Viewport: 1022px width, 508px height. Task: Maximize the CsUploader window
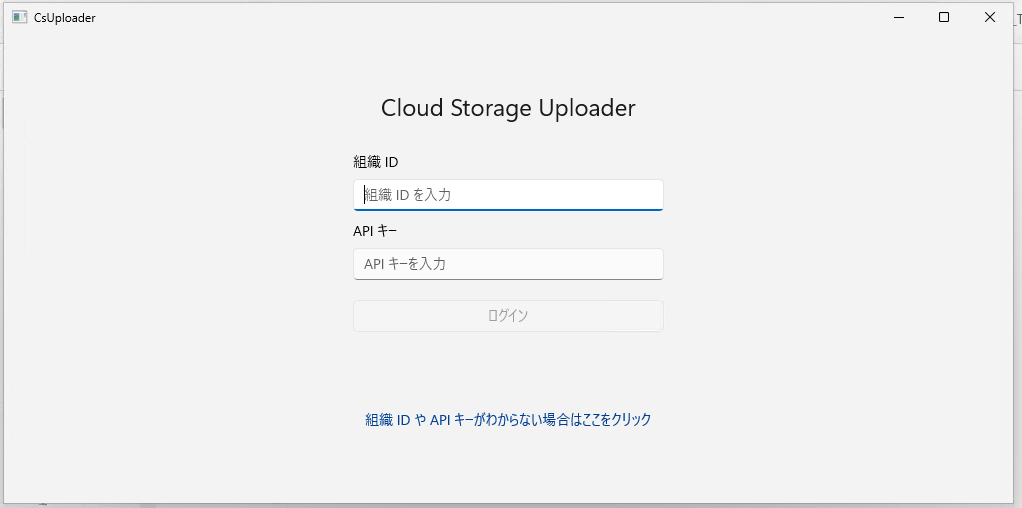944,17
